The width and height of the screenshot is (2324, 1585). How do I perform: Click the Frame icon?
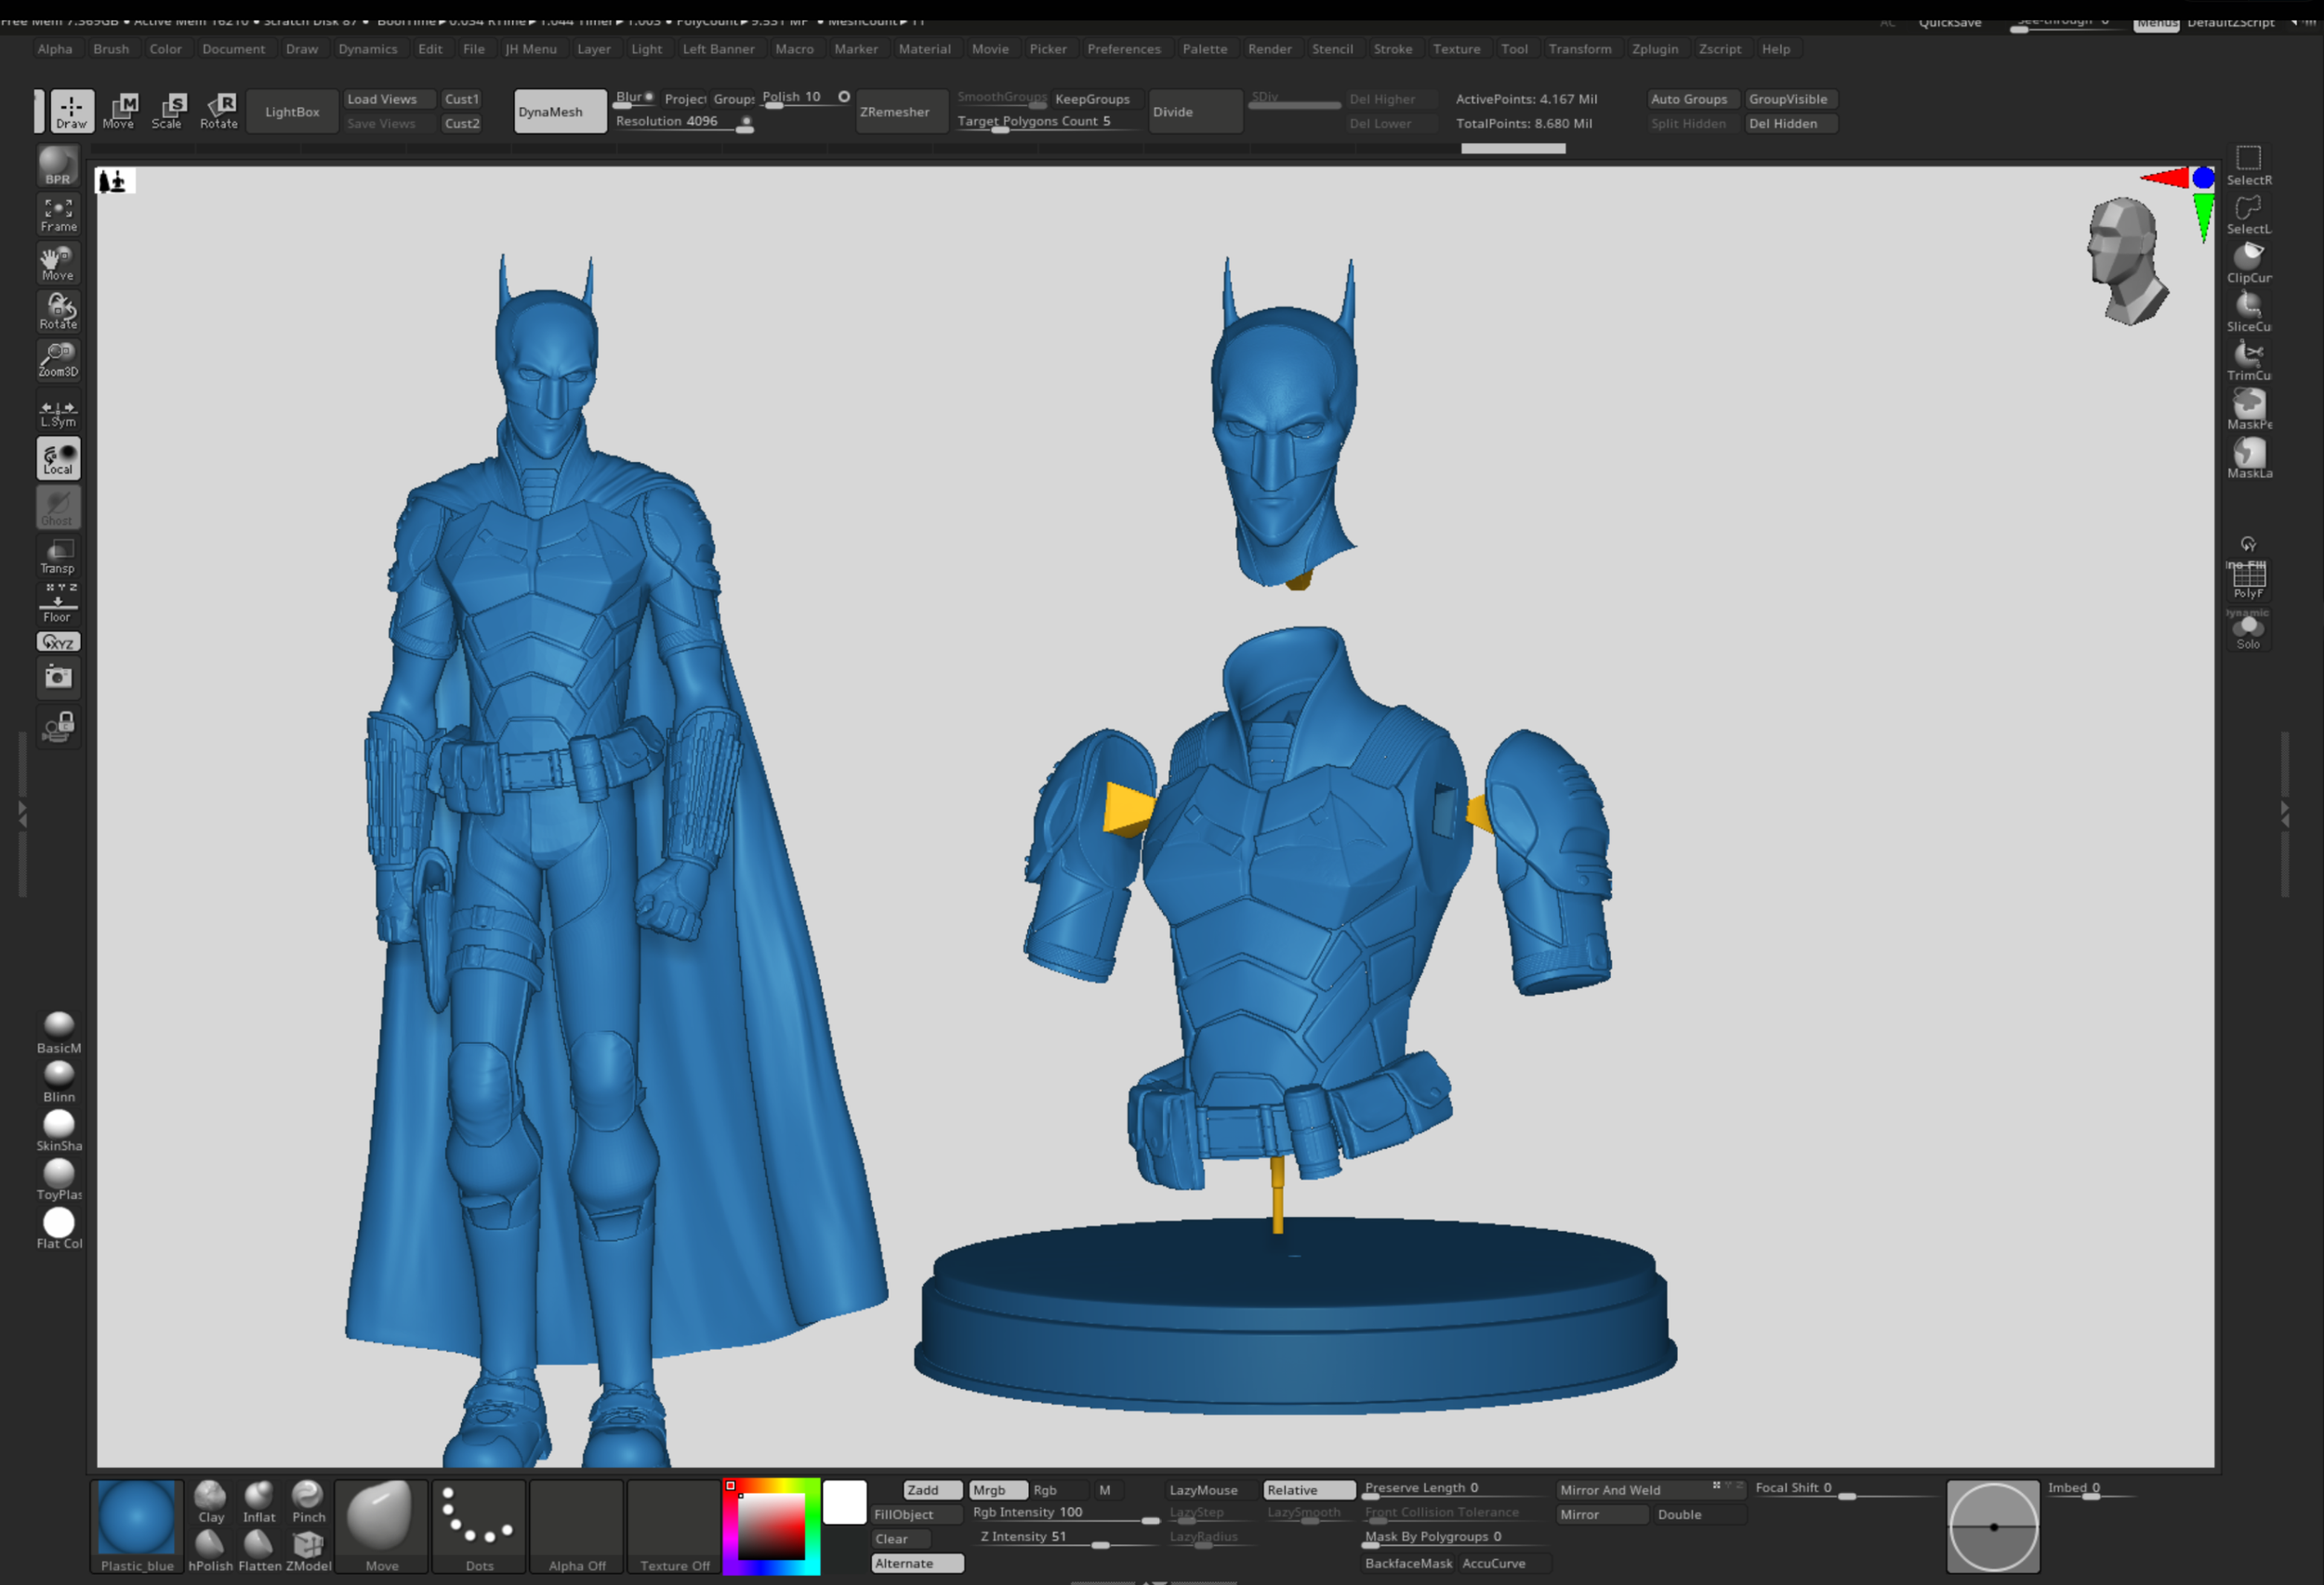tap(58, 214)
